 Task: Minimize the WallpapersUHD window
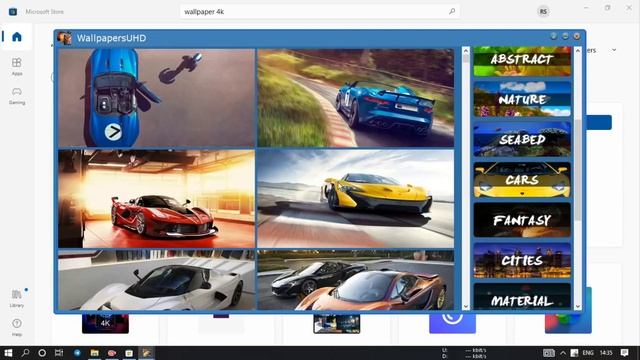point(565,36)
